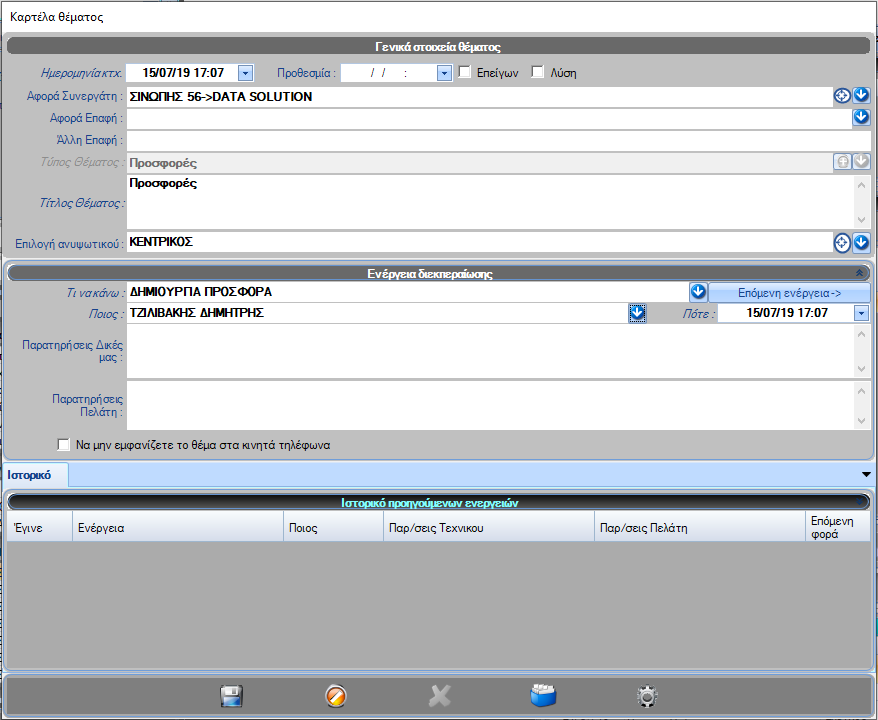Screen dimensions: 878x720
Task: Open tab list arrow right of Ιστορικό
Action: (x=866, y=473)
